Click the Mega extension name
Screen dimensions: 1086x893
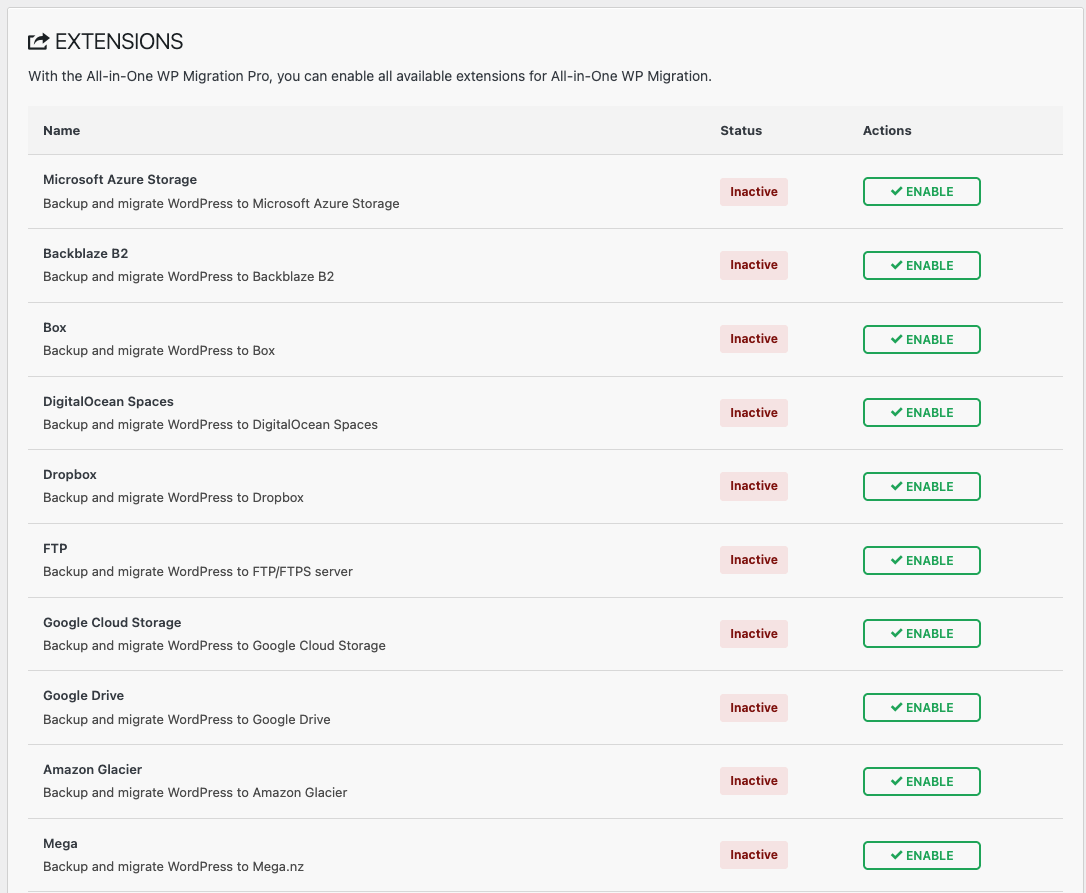(x=60, y=844)
